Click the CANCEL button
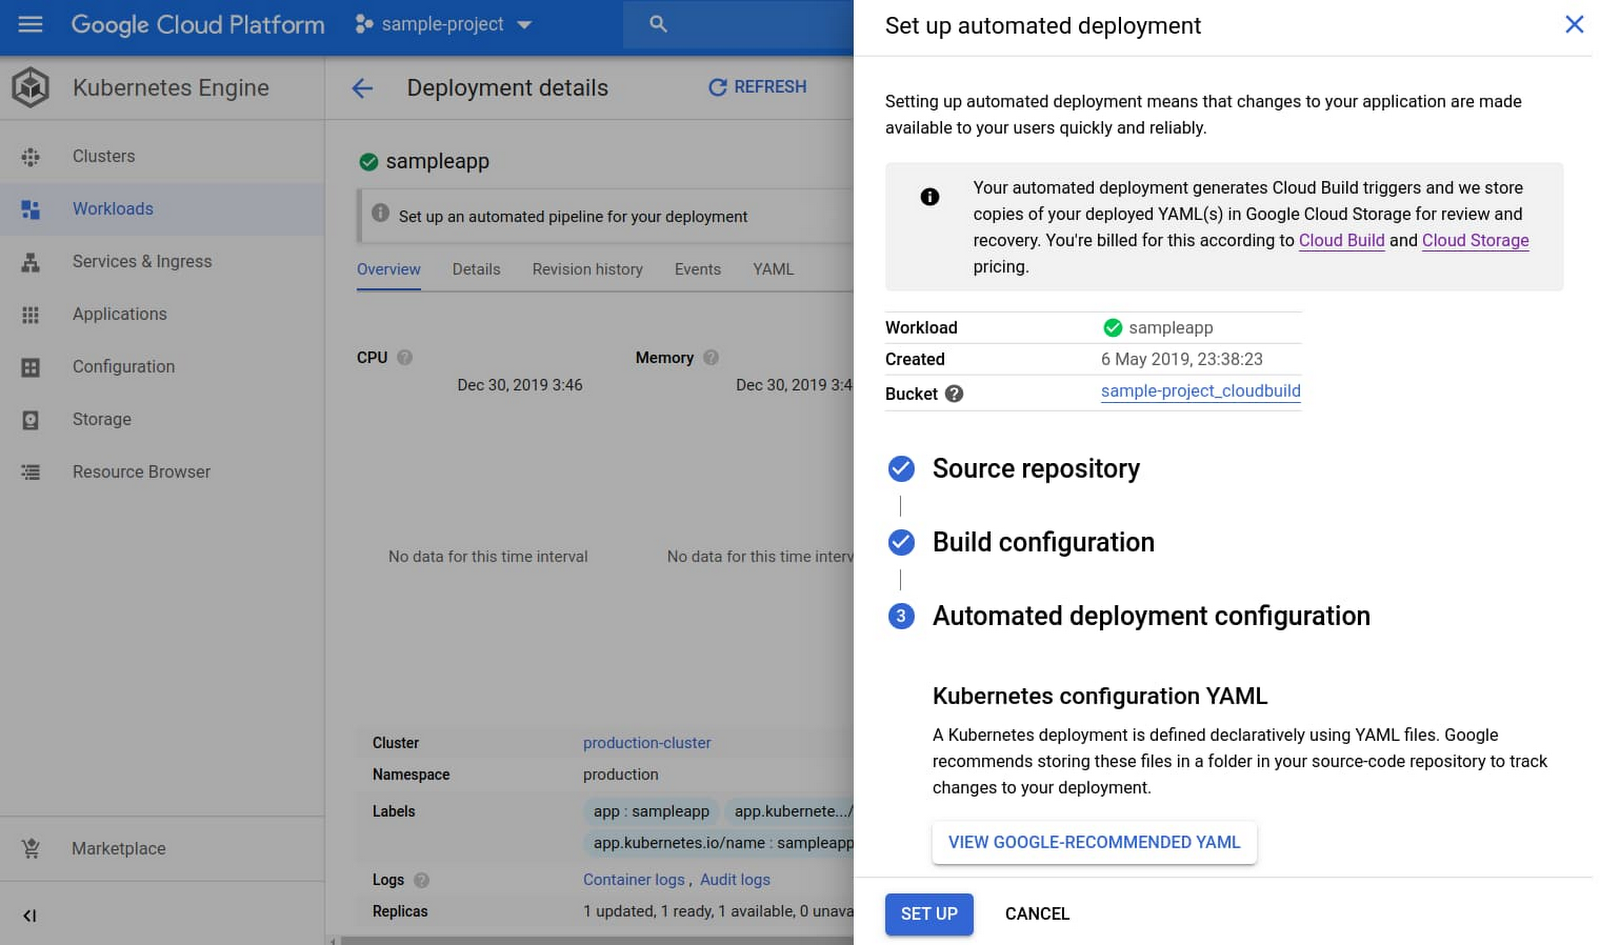The width and height of the screenshot is (1600, 945). pos(1037,914)
